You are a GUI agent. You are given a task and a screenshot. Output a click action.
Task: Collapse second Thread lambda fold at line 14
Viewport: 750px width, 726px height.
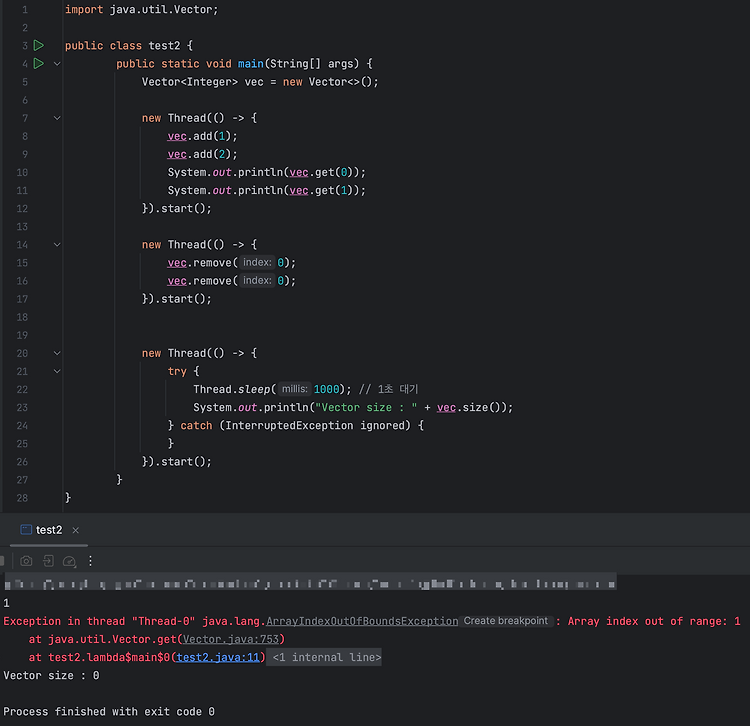point(57,245)
